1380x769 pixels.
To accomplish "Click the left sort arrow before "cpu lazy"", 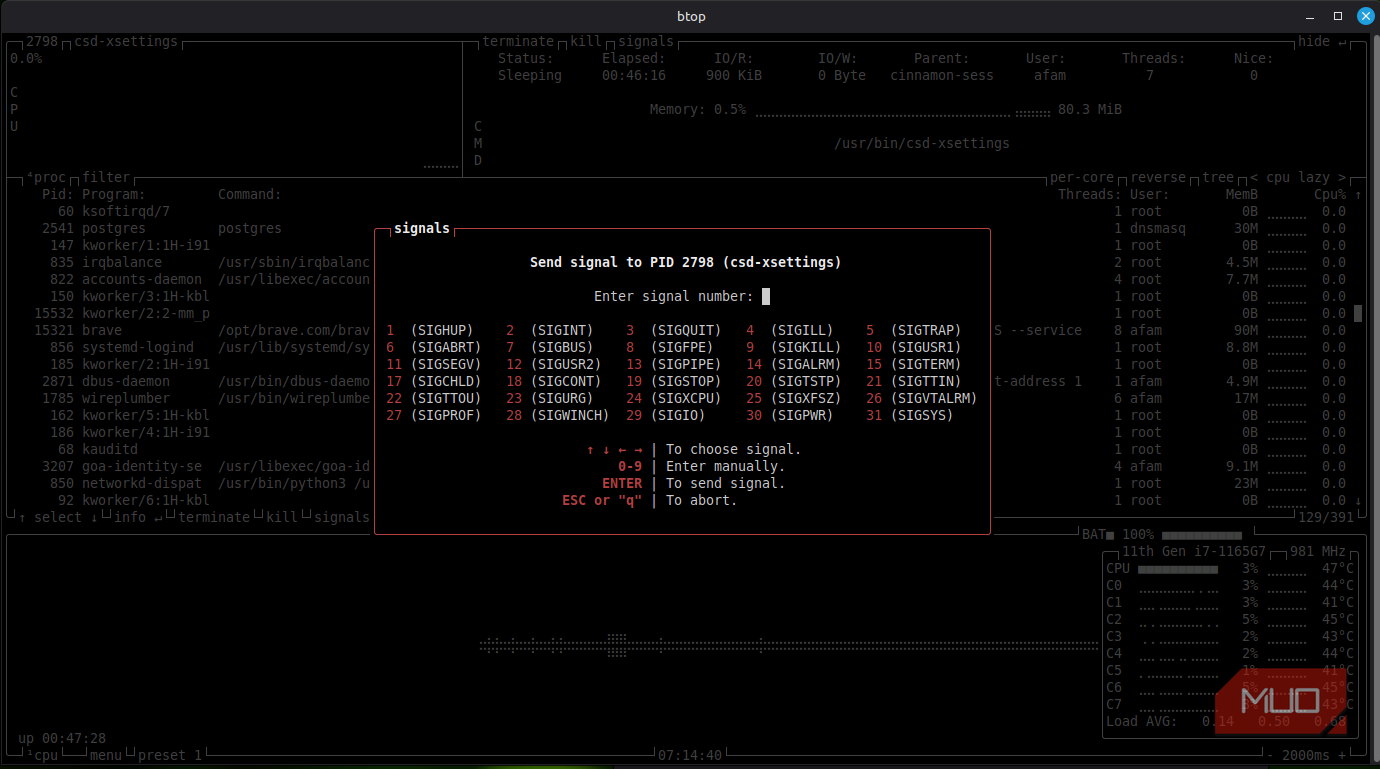I will click(1254, 177).
